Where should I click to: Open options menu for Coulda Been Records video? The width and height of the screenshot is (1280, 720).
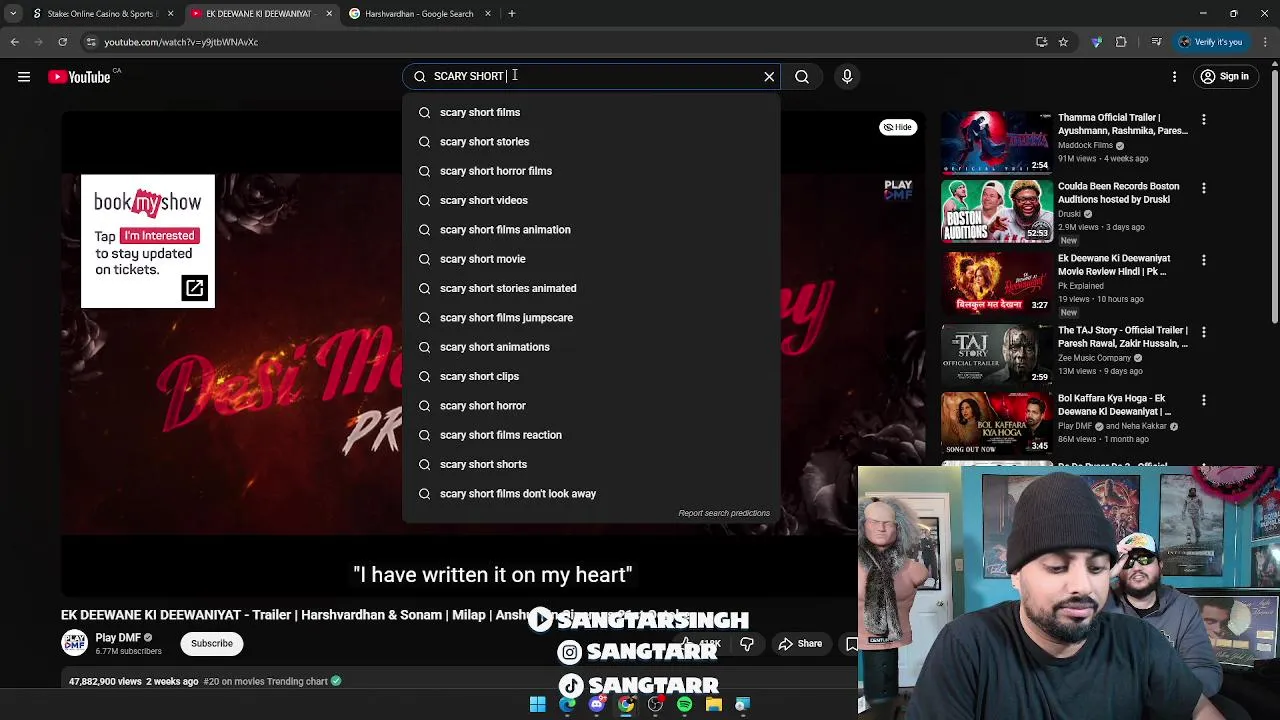pyautogui.click(x=1204, y=188)
